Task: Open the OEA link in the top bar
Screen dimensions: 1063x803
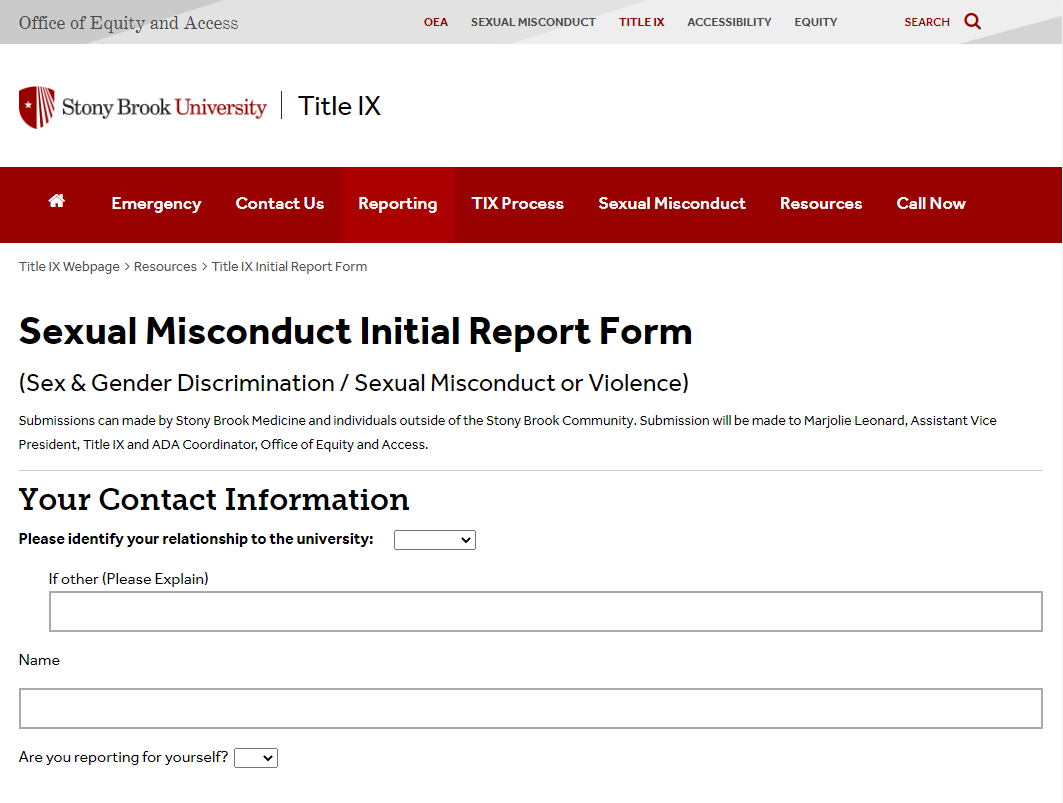Action: click(x=435, y=21)
